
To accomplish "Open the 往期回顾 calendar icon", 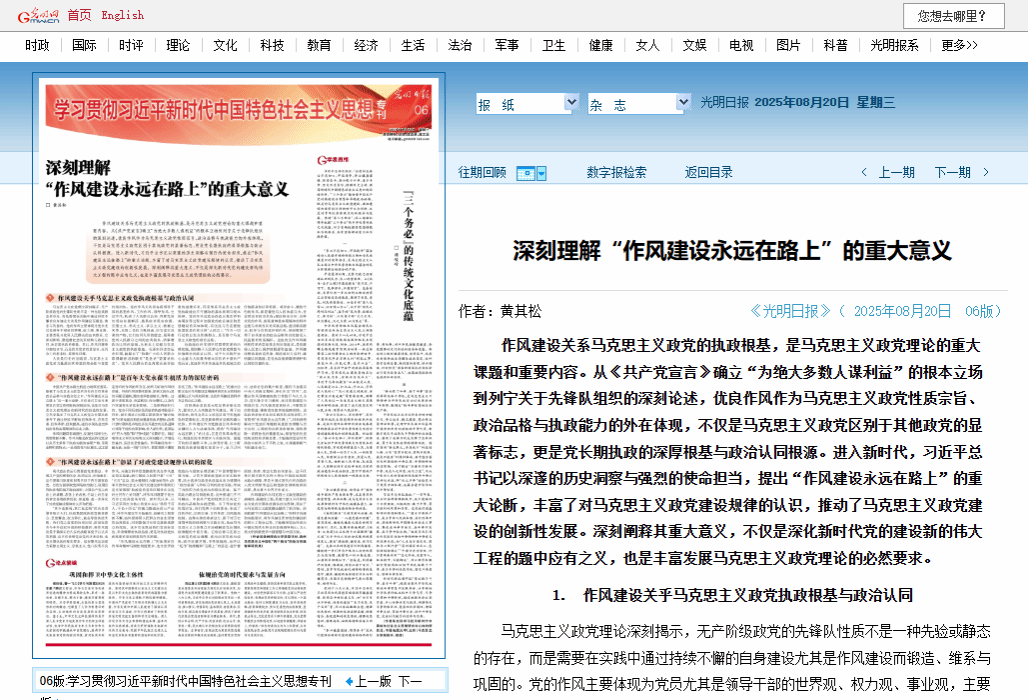I will pyautogui.click(x=526, y=173).
